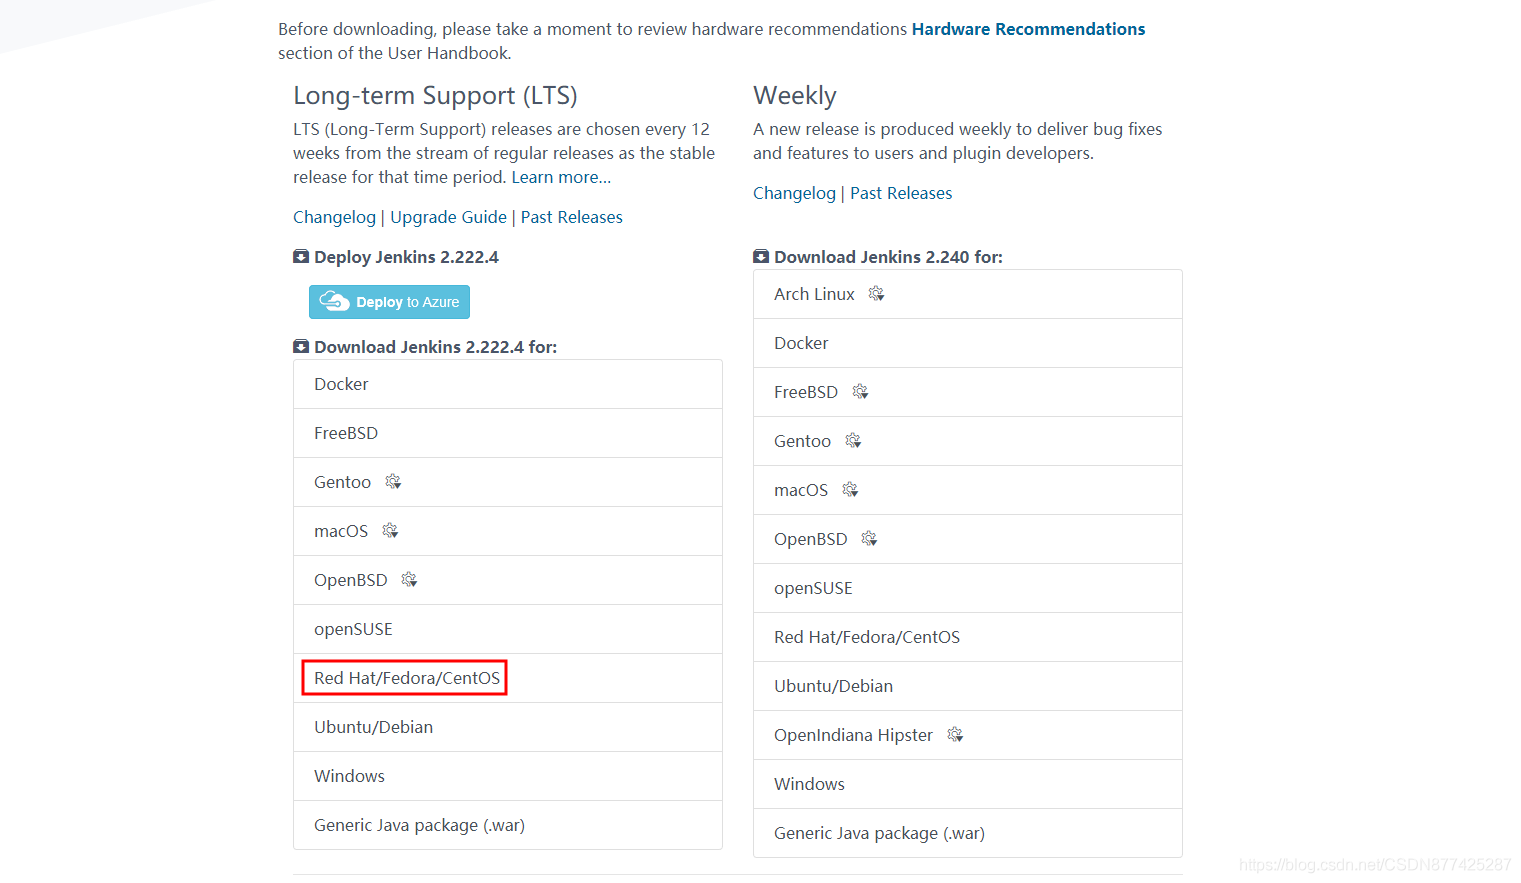
Task: Choose Ubuntu/Debian in Weekly list
Action: [968, 686]
